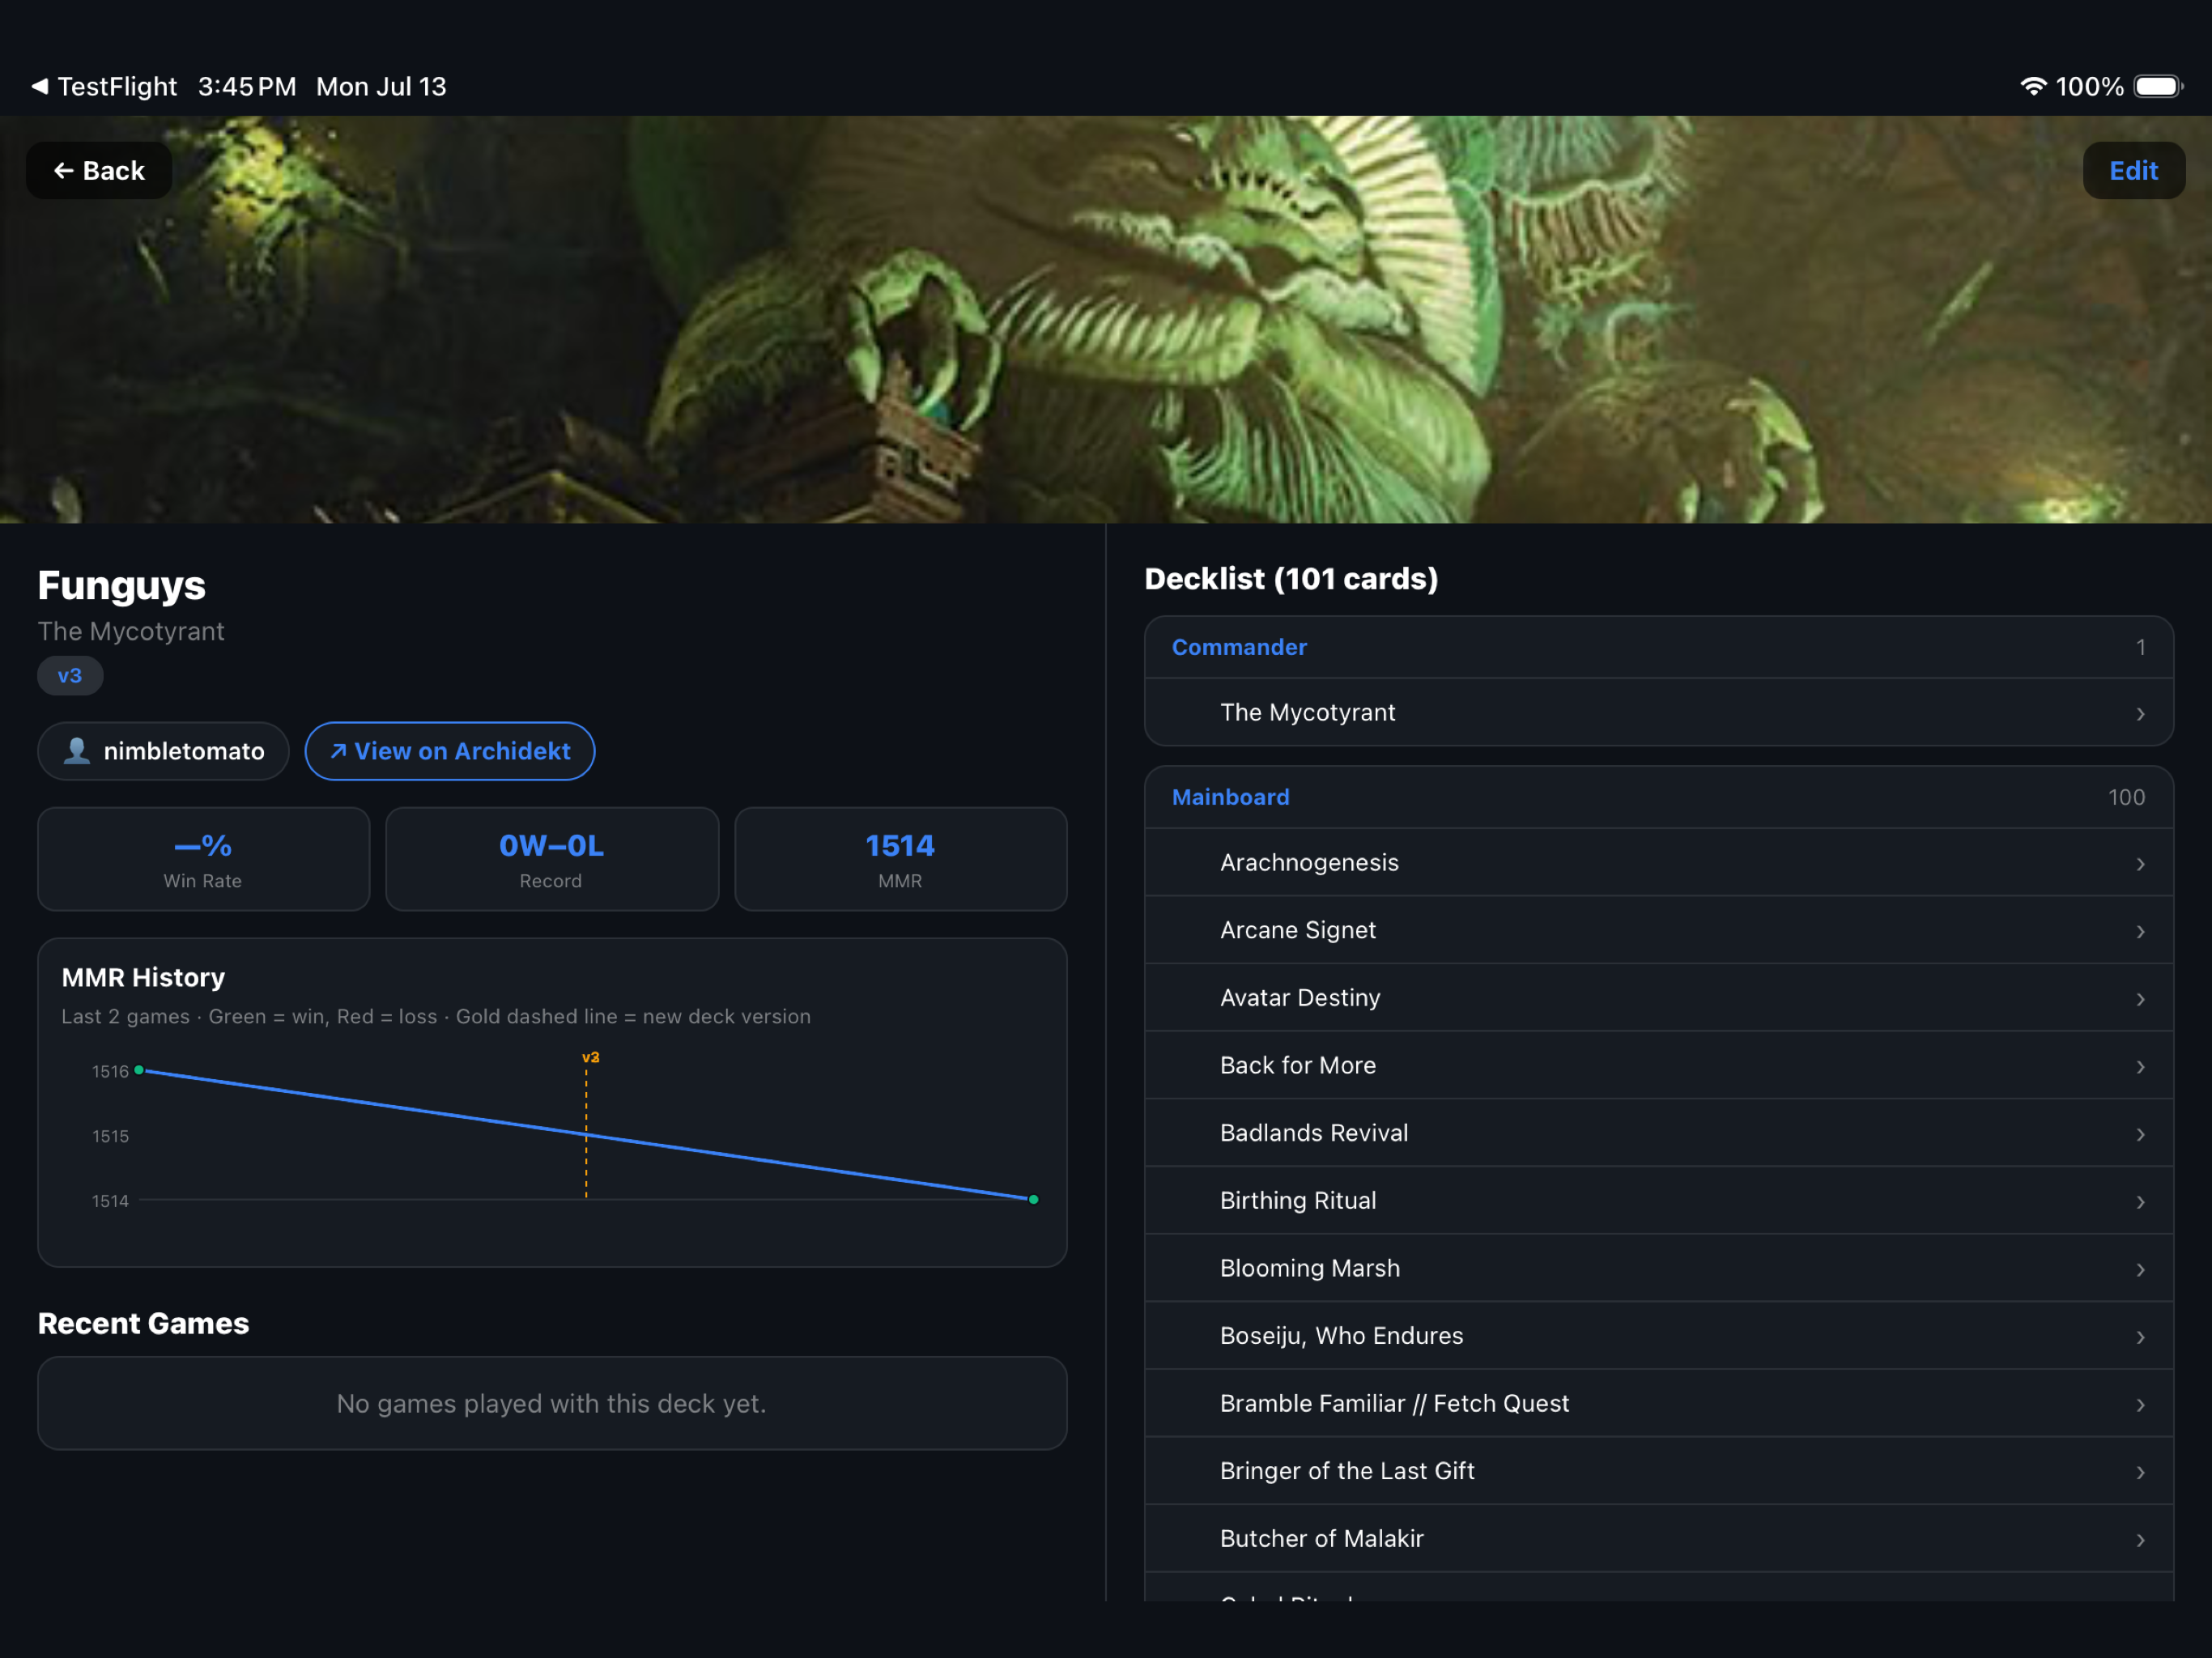Open View on Archidekt link
This screenshot has width=2212, height=1658.
(449, 751)
